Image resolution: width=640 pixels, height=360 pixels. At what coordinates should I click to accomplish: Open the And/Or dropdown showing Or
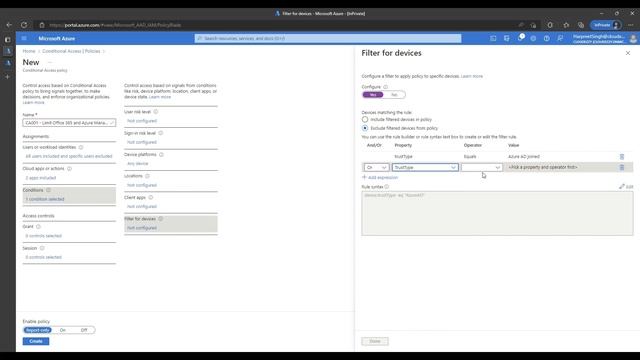click(x=376, y=167)
